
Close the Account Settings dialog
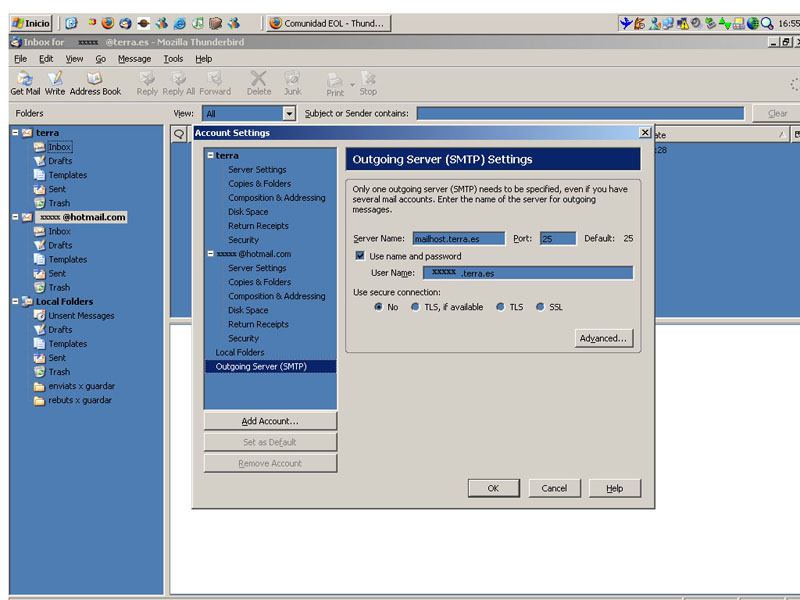pyautogui.click(x=645, y=133)
